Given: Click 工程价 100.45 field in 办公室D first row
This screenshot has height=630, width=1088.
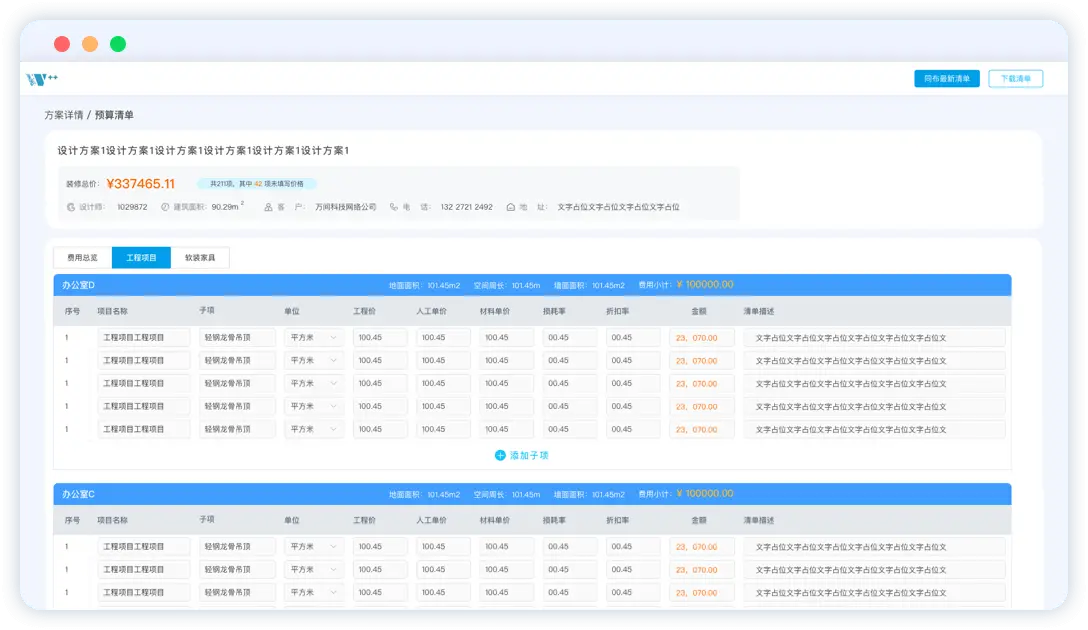Looking at the screenshot, I should pyautogui.click(x=380, y=337).
